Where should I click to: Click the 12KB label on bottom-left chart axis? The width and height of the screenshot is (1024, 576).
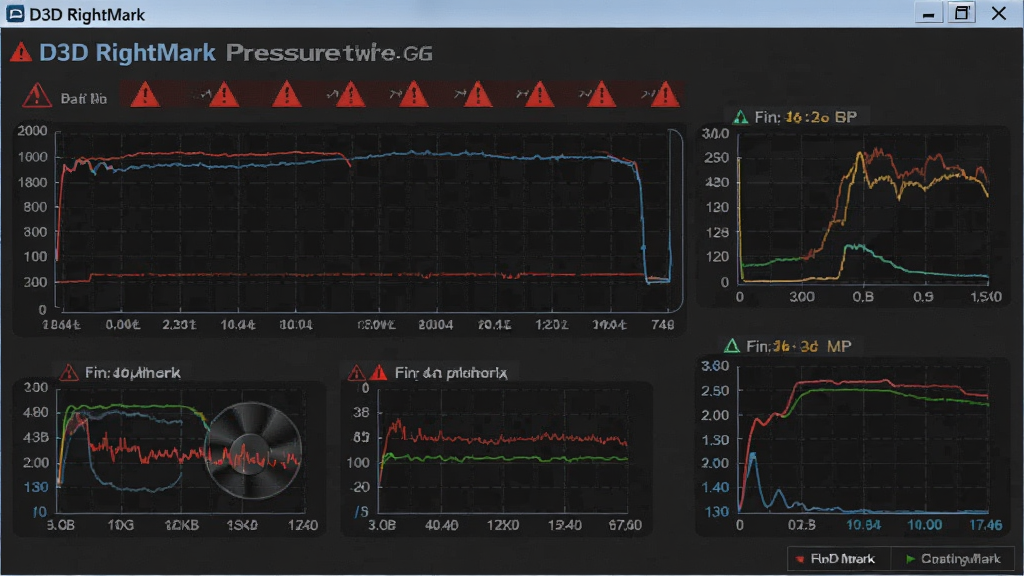[x=182, y=525]
